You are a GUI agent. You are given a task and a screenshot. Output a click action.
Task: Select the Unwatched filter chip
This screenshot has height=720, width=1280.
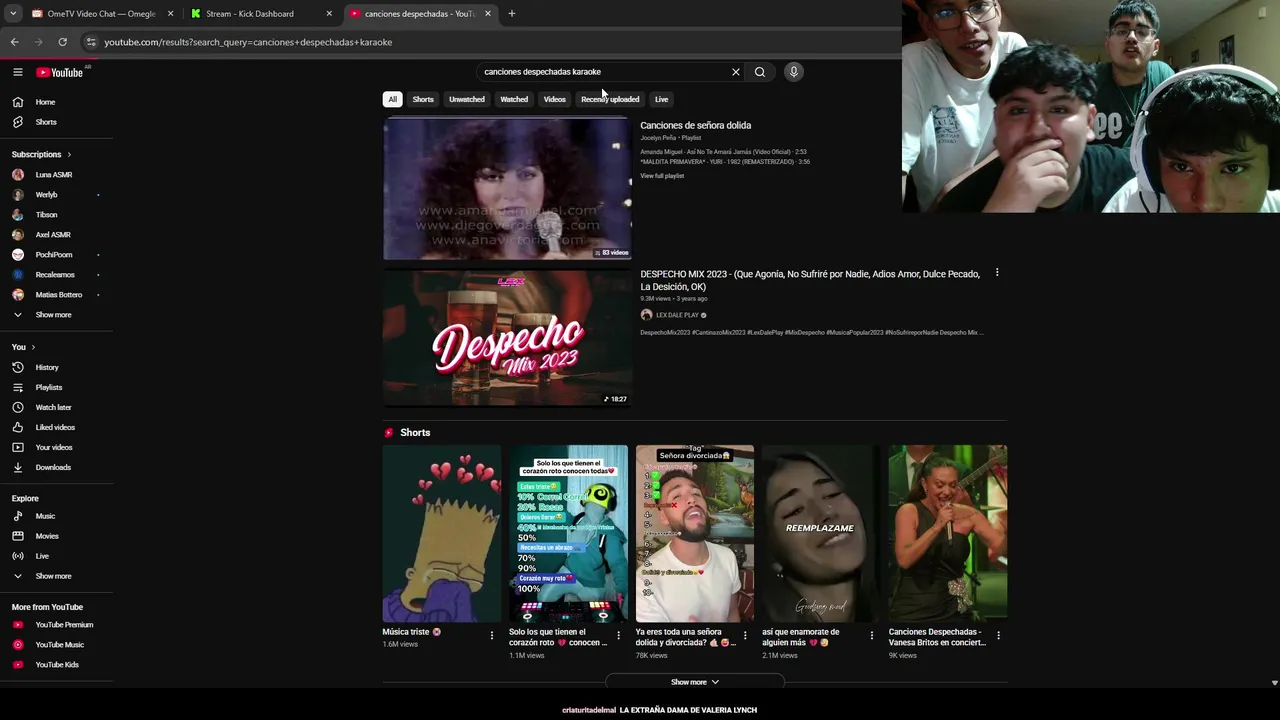pyautogui.click(x=467, y=99)
